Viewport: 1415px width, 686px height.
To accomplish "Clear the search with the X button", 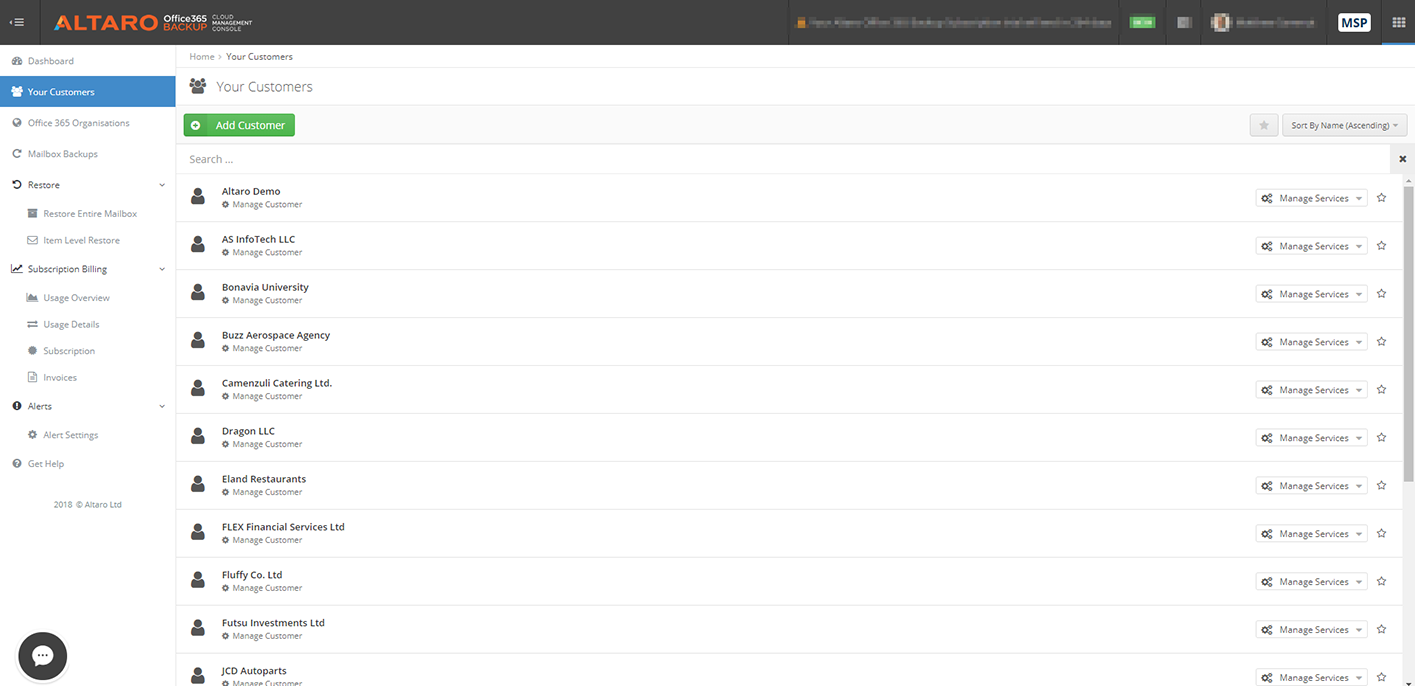I will (1402, 159).
